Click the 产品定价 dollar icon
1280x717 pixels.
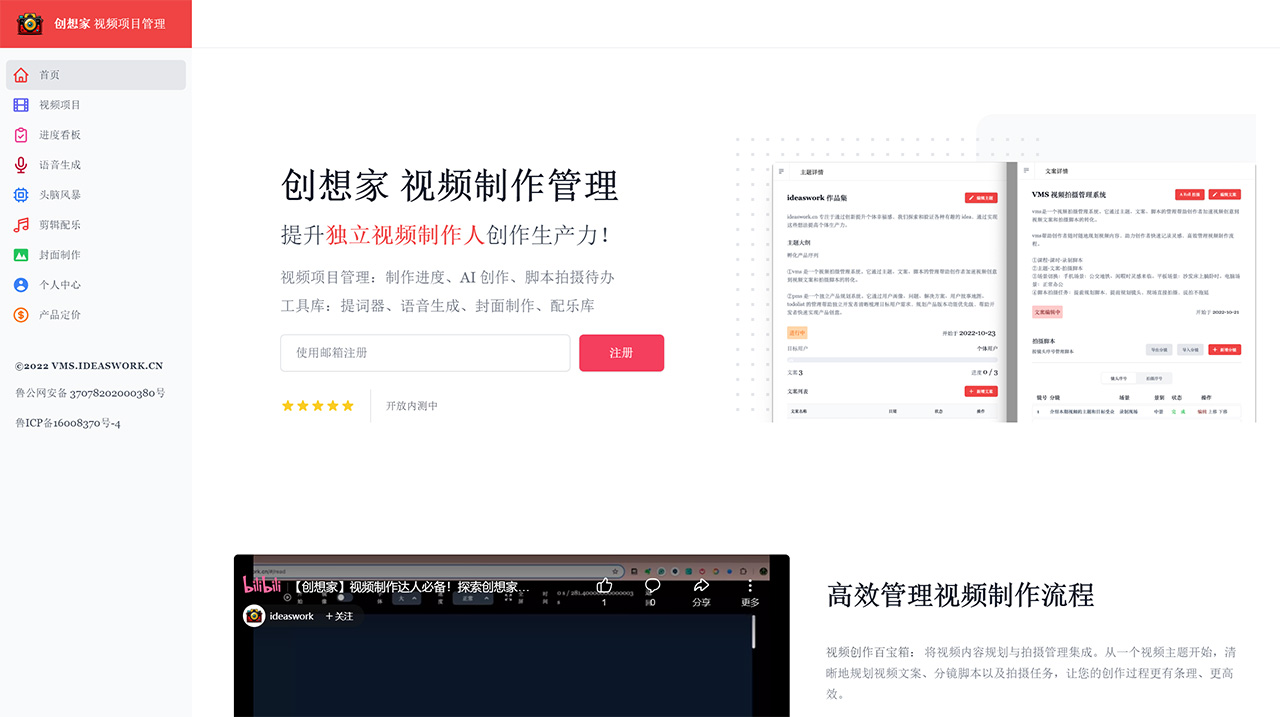pyautogui.click(x=20, y=314)
